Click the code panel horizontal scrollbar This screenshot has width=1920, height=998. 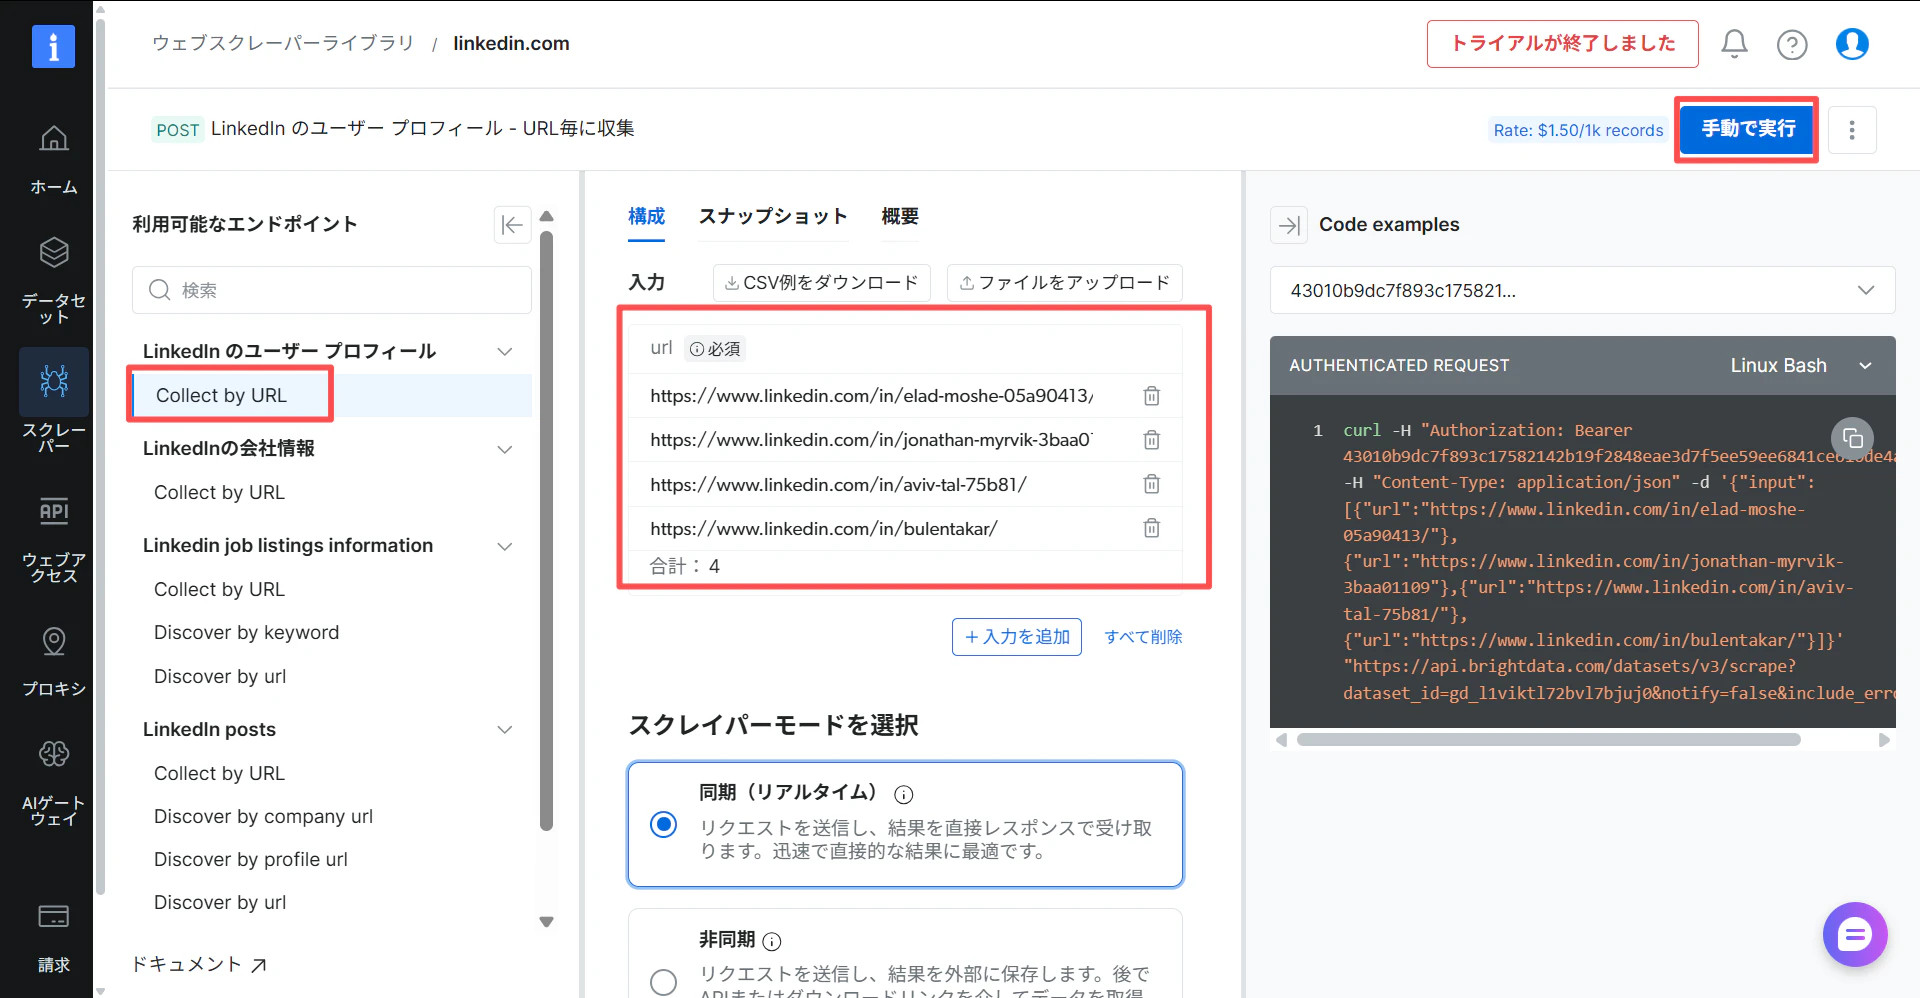point(1548,740)
